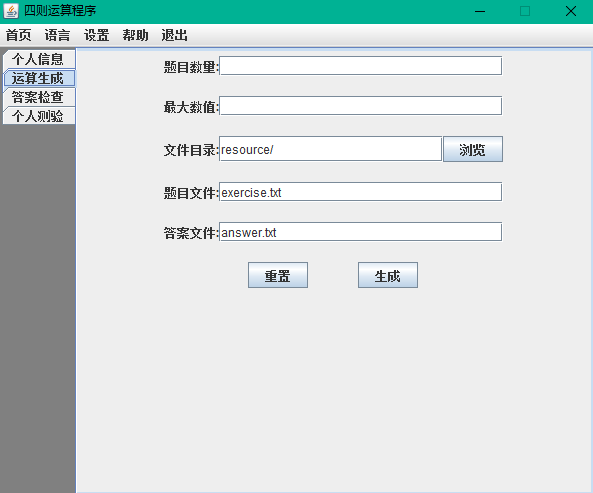Open the 设置 menu
593x493 pixels.
click(96, 35)
